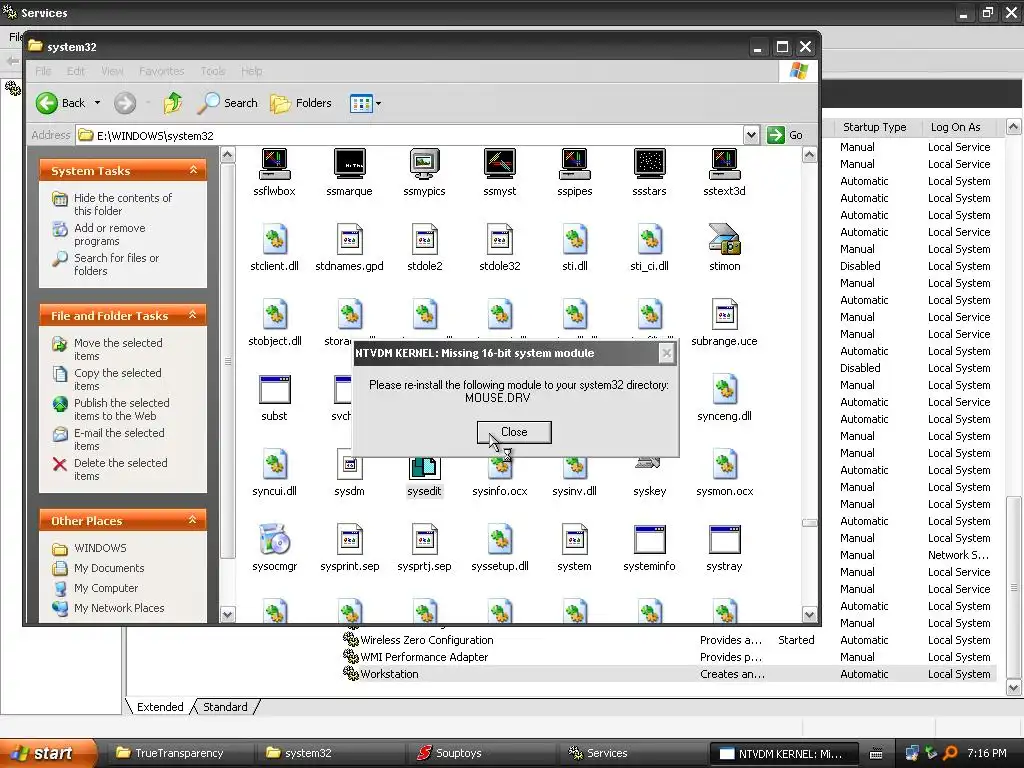Switch to Extended tab in Services
This screenshot has height=768, width=1024.
(x=159, y=707)
